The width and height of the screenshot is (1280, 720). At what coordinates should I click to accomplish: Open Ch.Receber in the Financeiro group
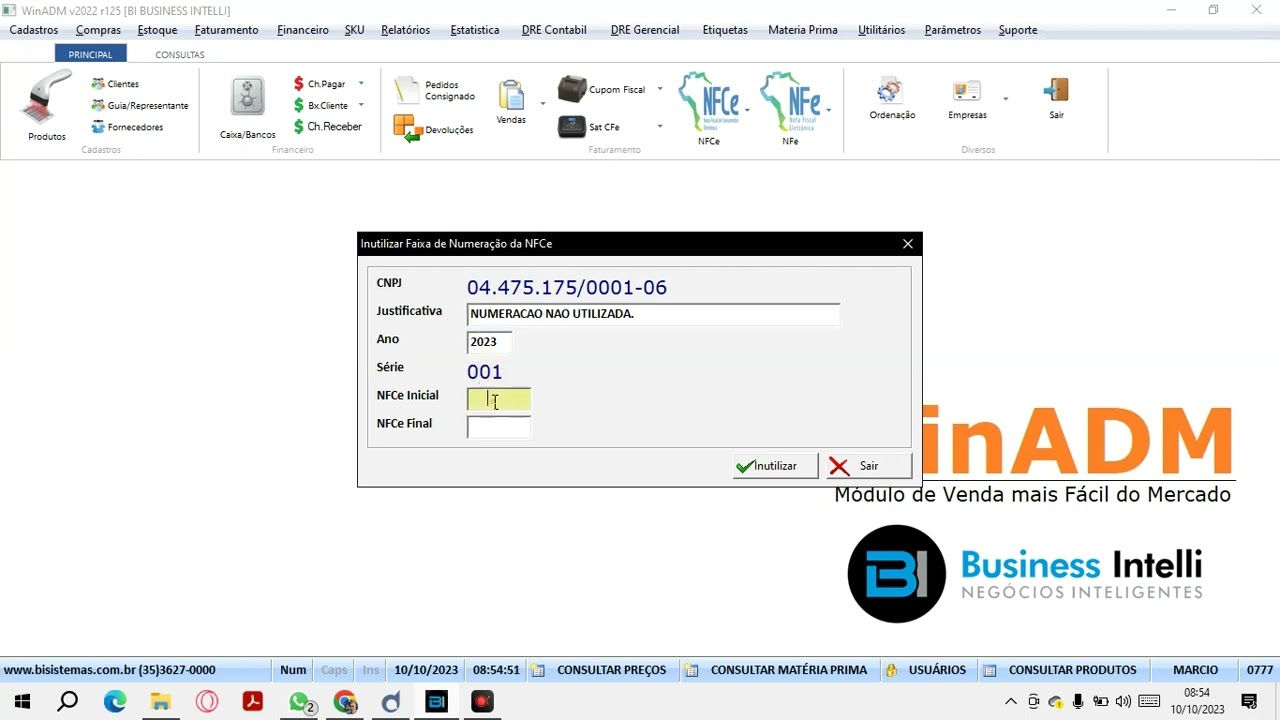point(328,127)
